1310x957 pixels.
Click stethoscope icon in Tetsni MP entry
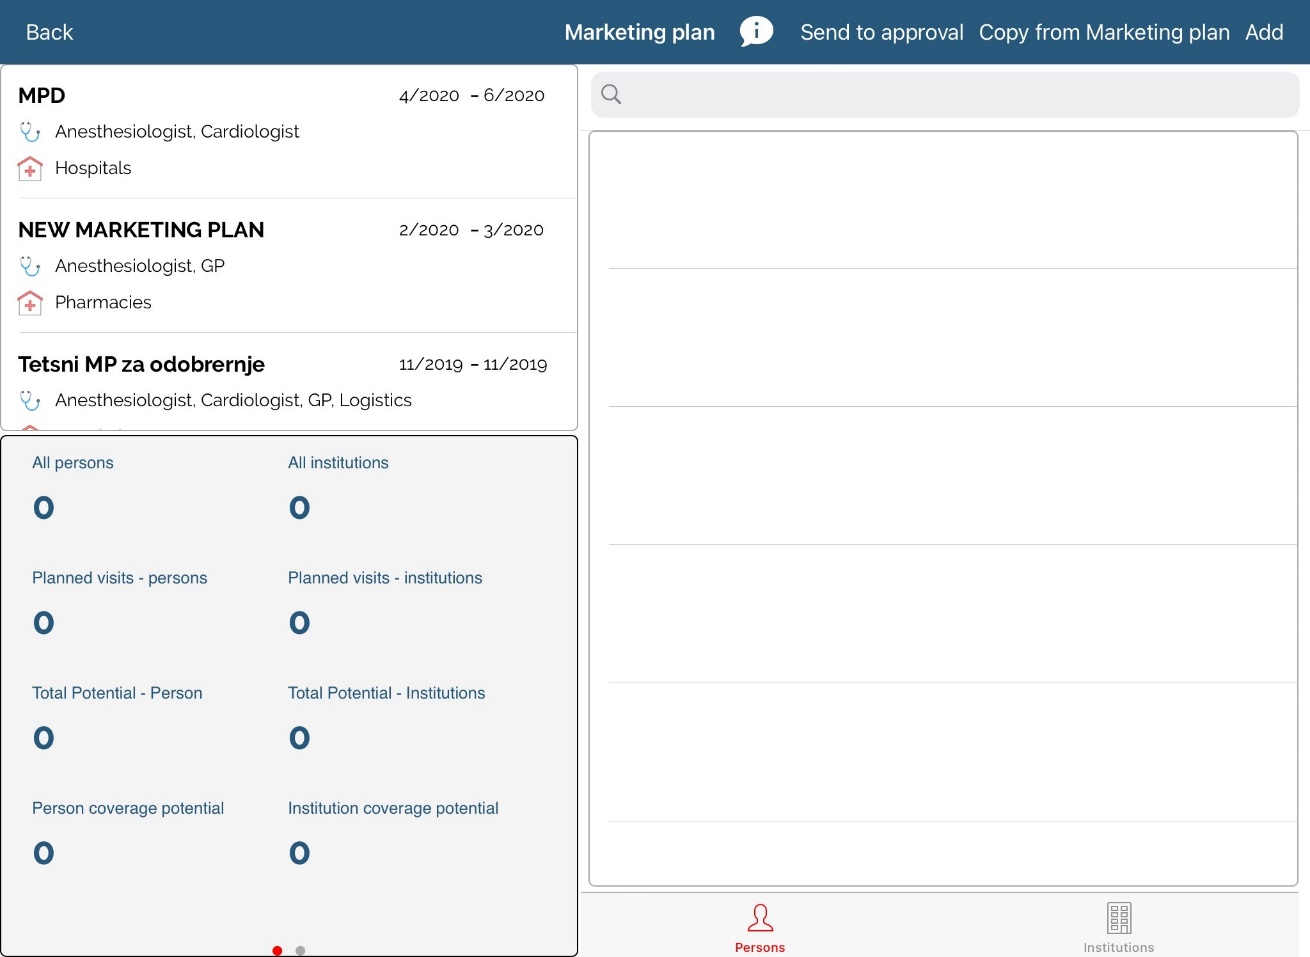(x=30, y=401)
